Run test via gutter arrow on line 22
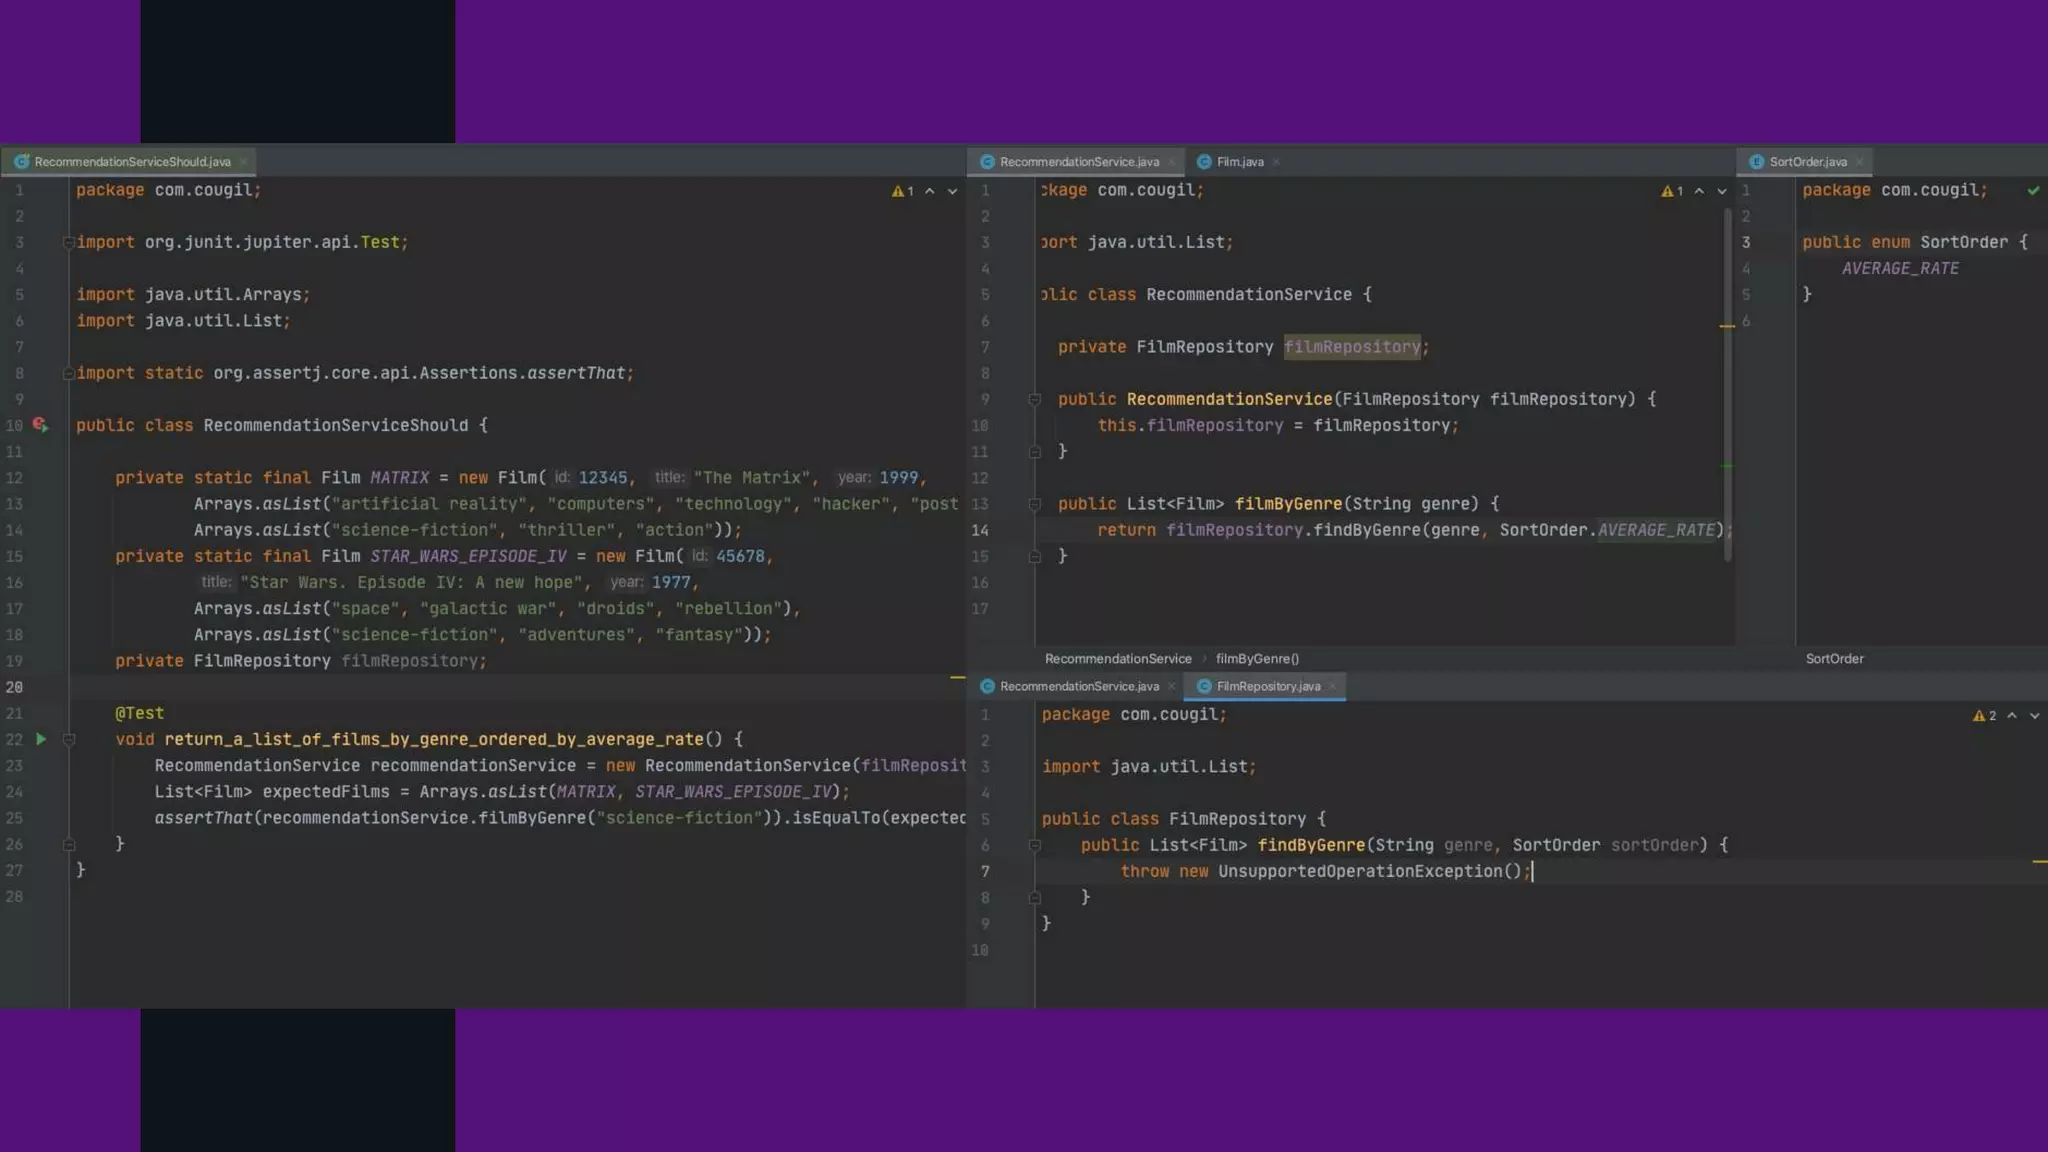This screenshot has width=2048, height=1152. point(41,739)
